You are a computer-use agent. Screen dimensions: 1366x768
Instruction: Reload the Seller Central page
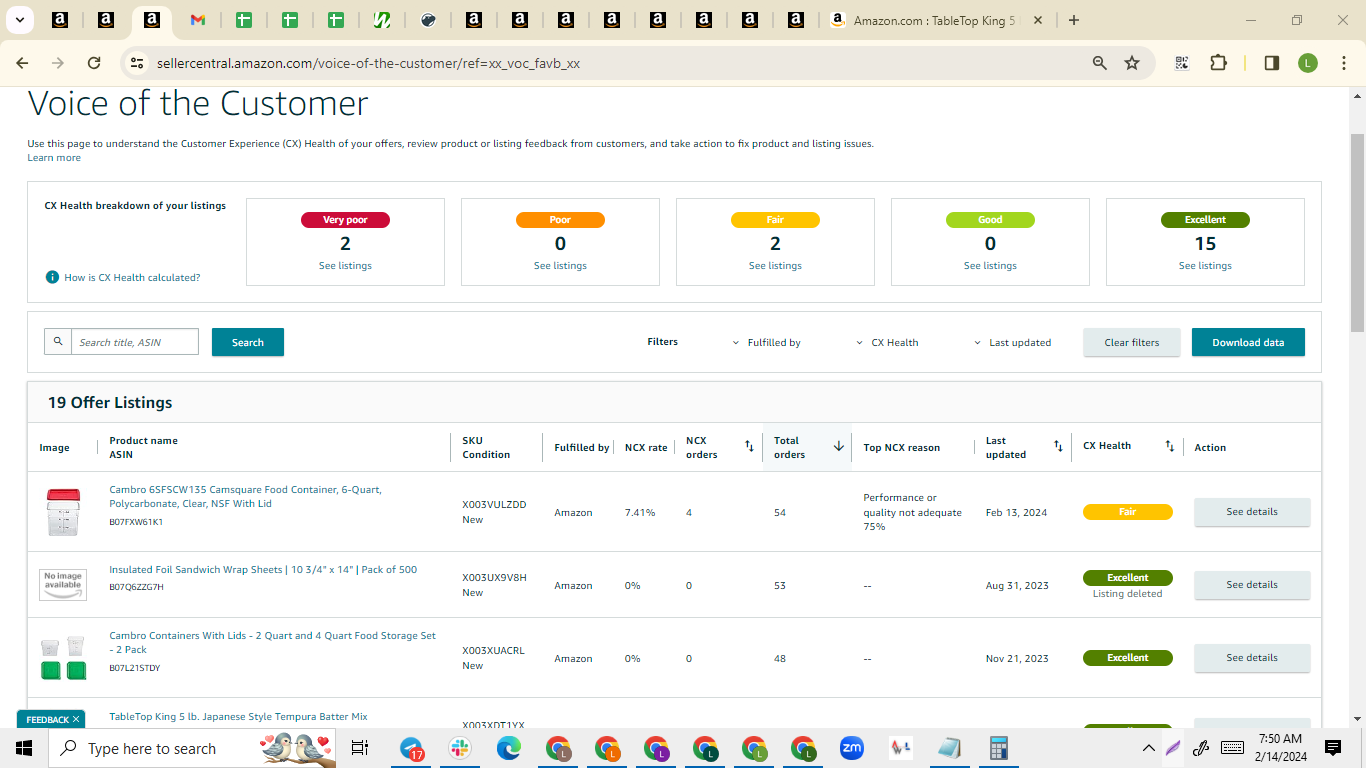(94, 63)
